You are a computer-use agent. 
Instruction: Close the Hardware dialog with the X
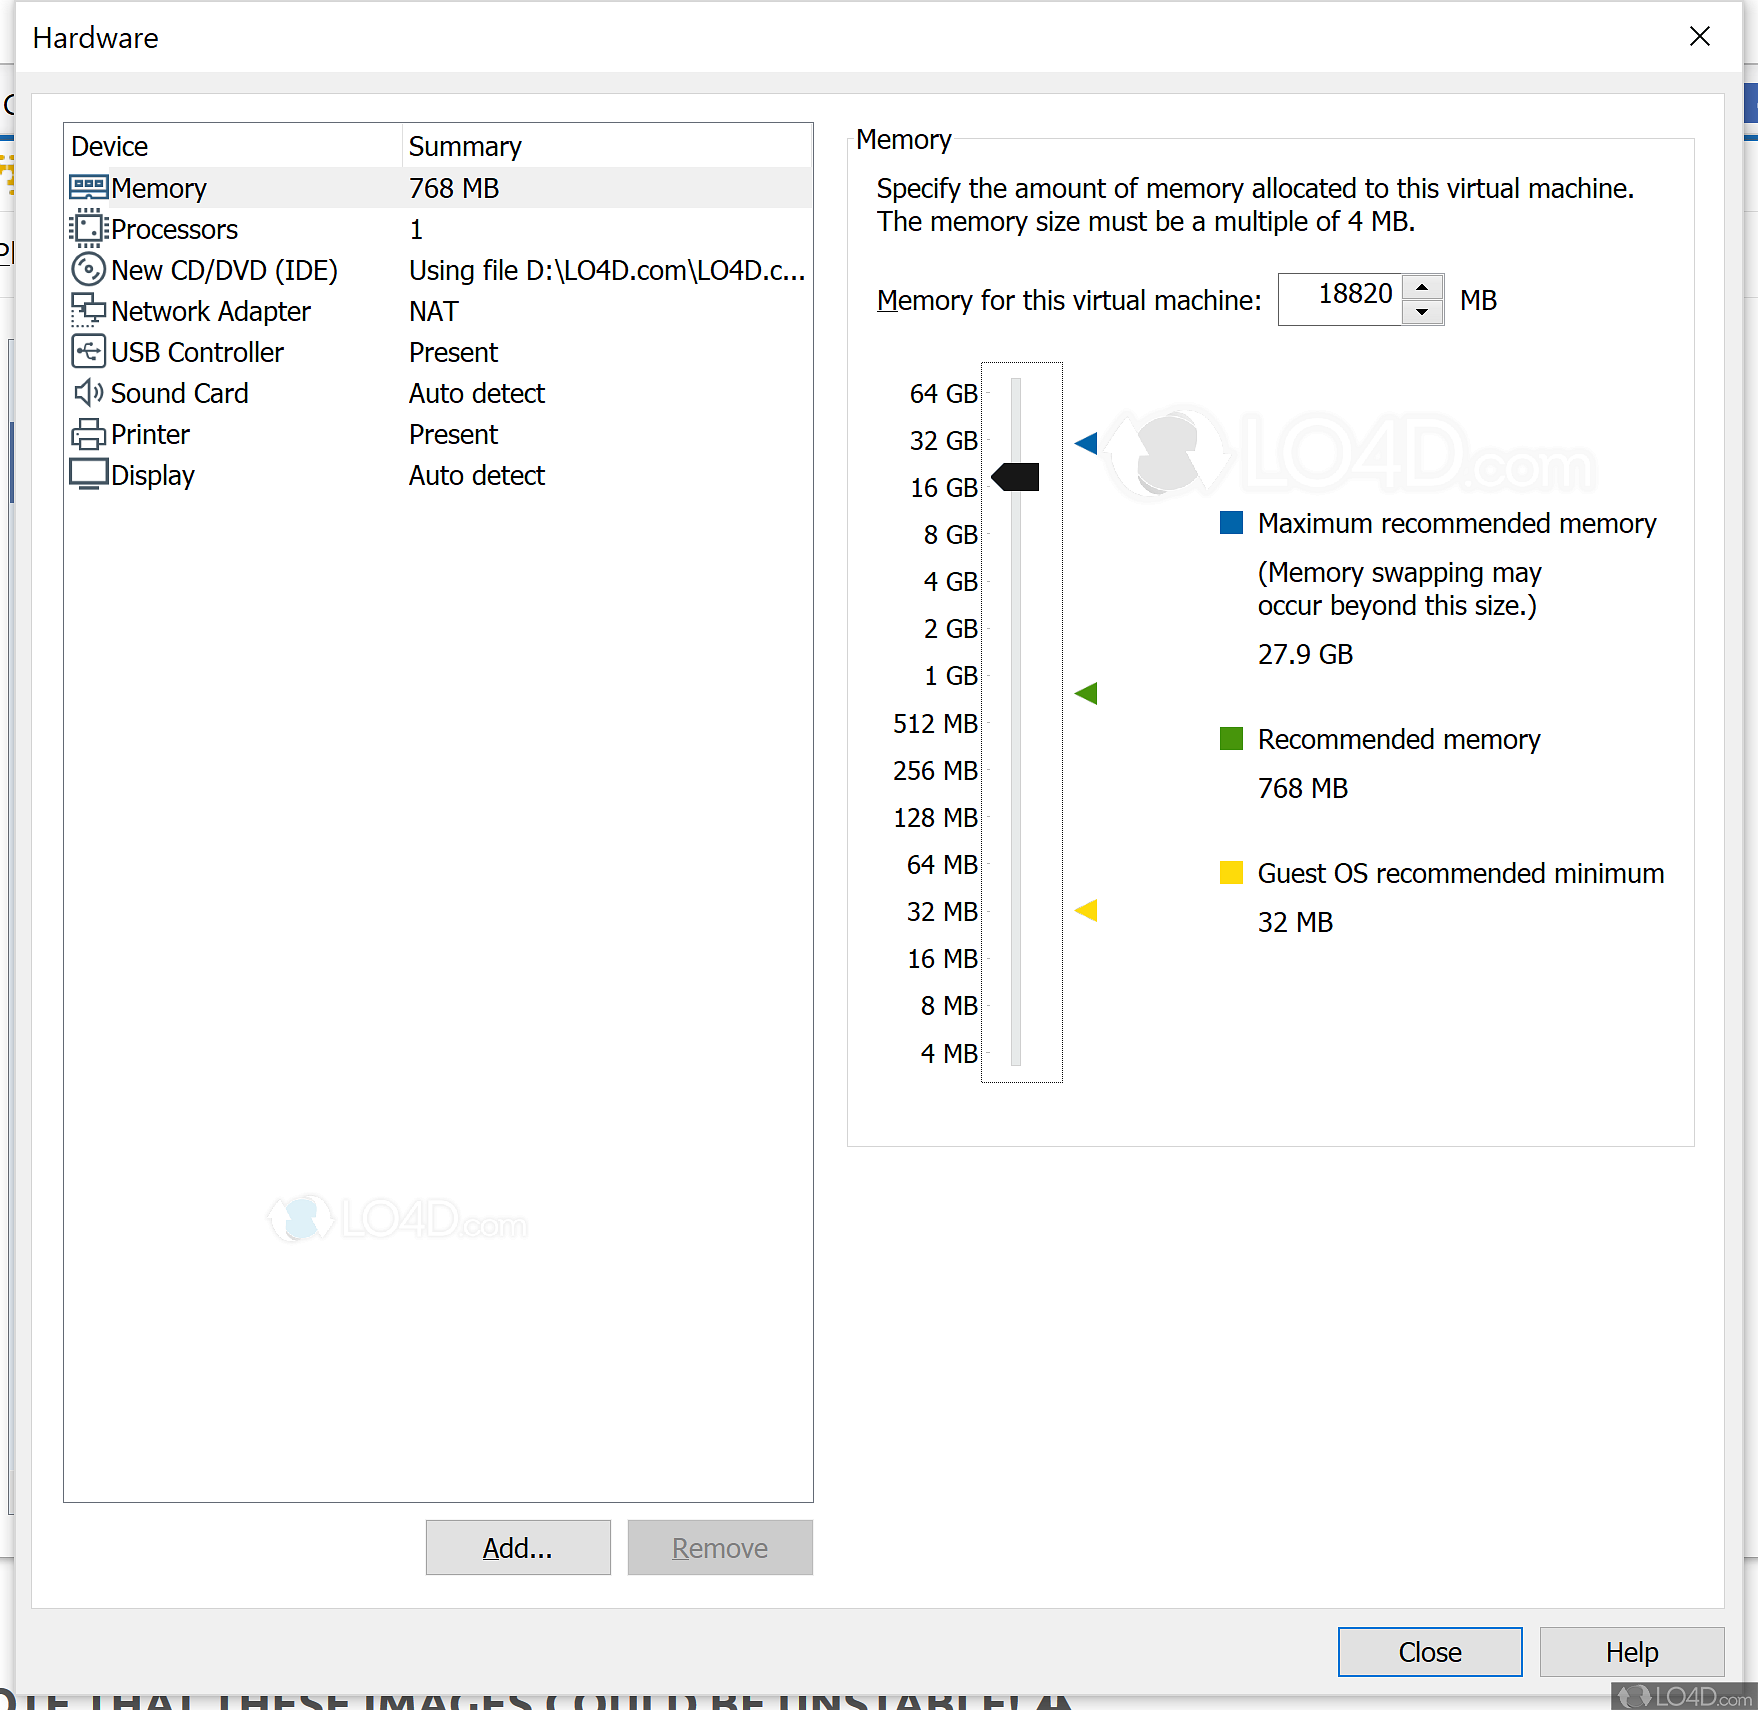1699,36
